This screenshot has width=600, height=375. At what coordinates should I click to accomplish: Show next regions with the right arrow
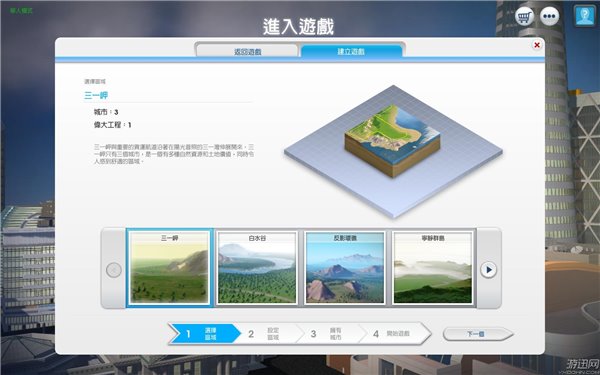click(x=489, y=269)
